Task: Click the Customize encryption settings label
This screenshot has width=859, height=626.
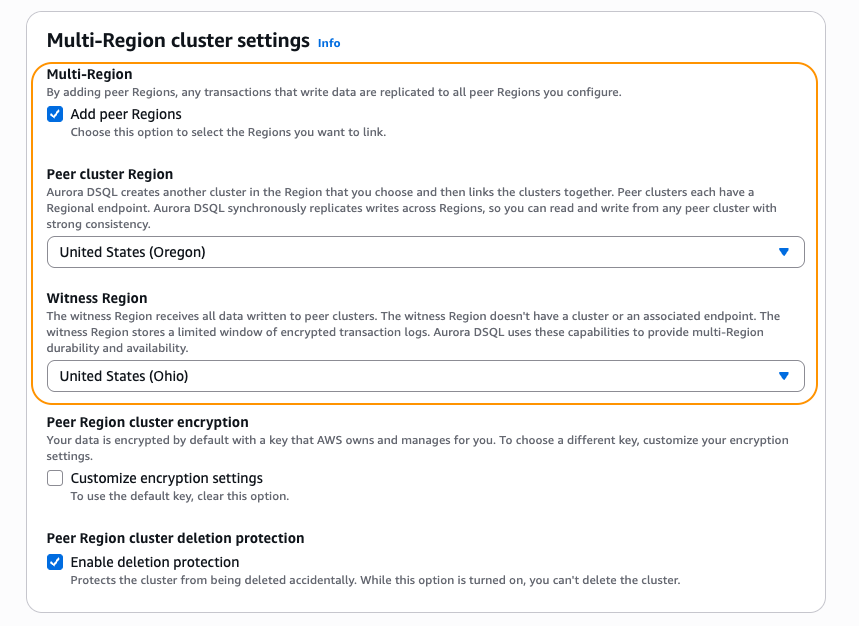Action: pyautogui.click(x=165, y=478)
